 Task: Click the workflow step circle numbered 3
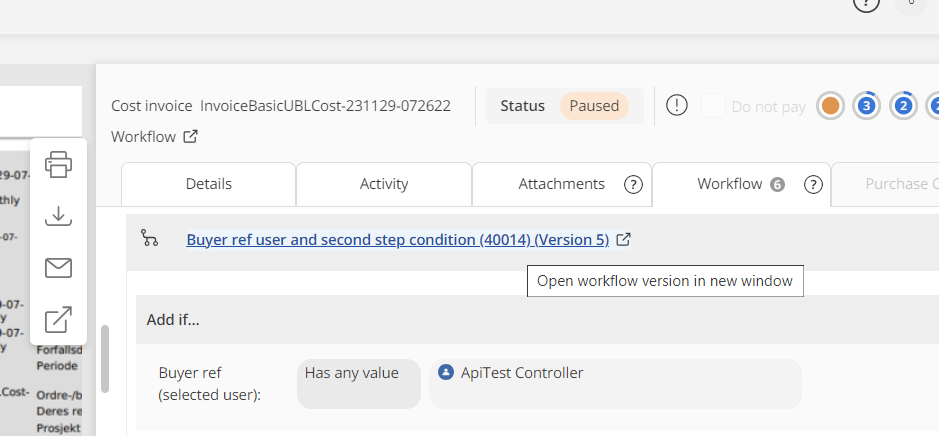click(867, 106)
